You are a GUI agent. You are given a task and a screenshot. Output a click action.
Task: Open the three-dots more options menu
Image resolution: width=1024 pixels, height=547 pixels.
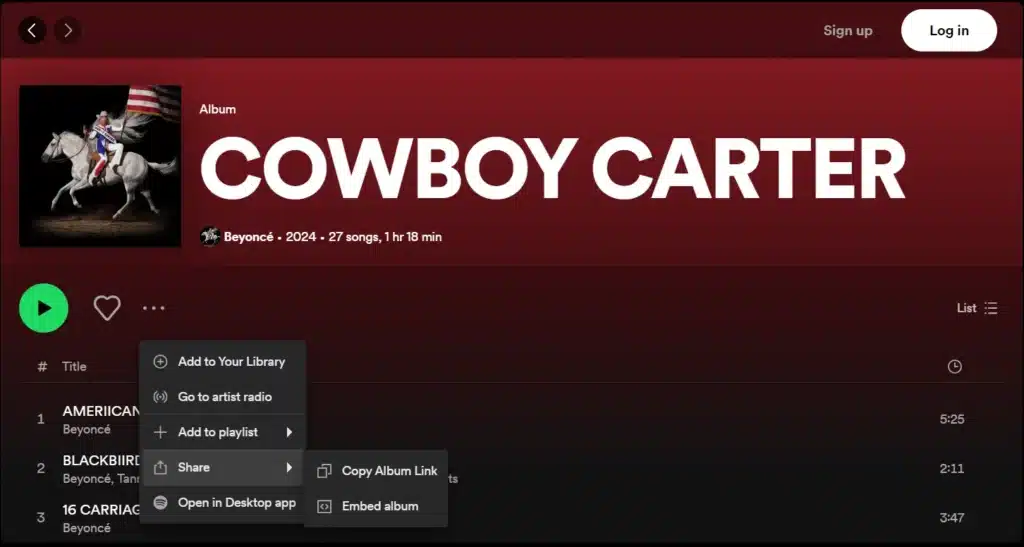click(x=154, y=308)
